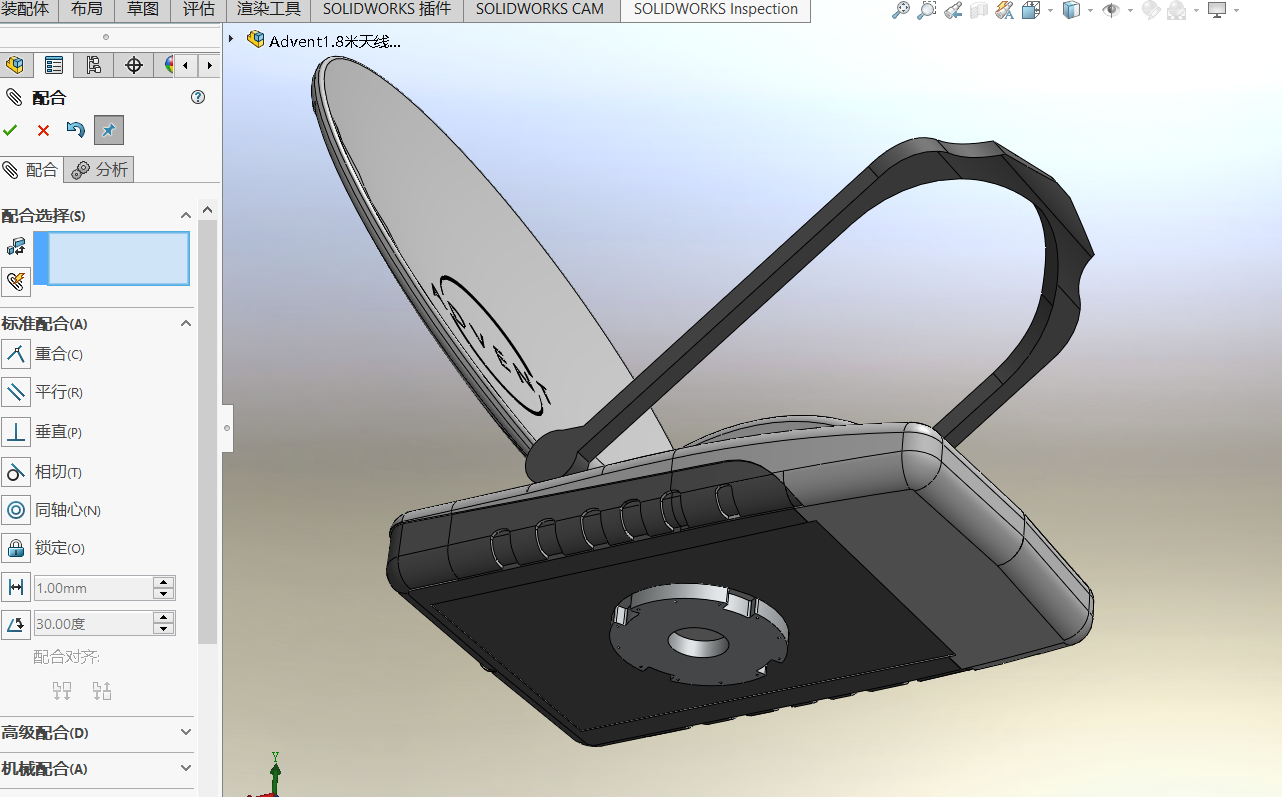Open the 布局 ribbon tab
Viewport: 1282px width, 797px height.
tap(87, 10)
